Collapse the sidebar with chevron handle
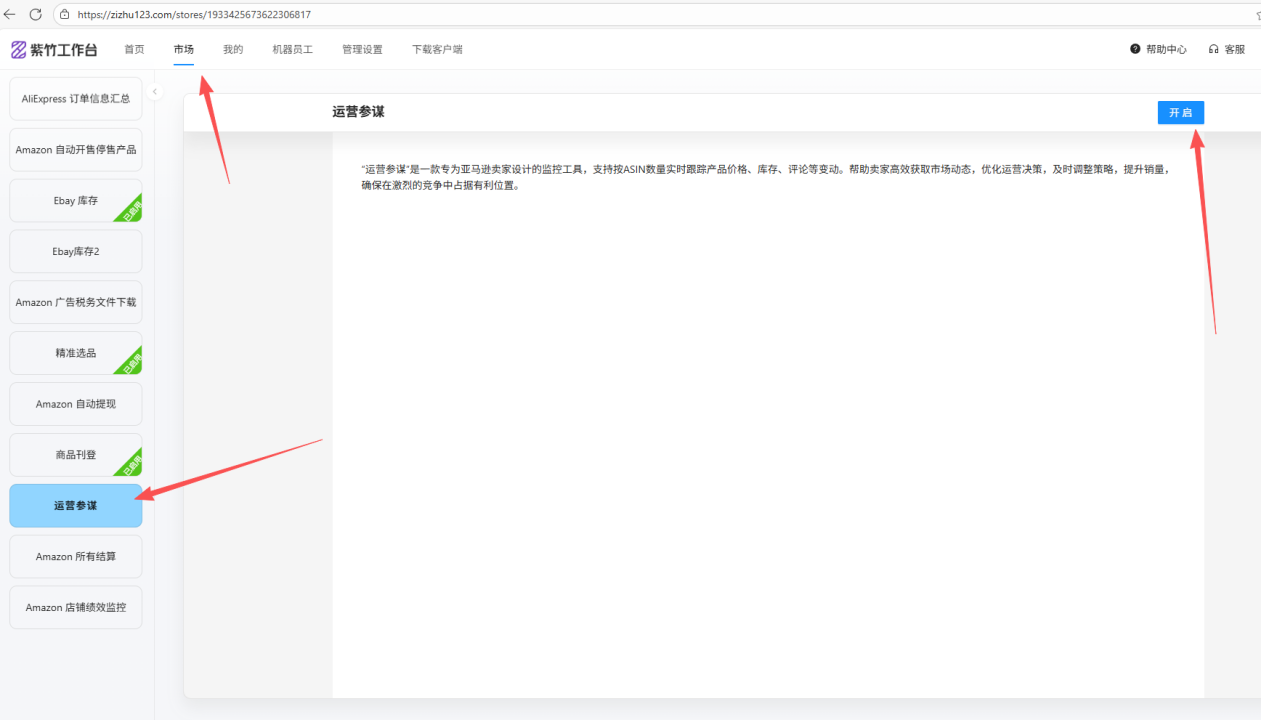1261x720 pixels. (155, 92)
